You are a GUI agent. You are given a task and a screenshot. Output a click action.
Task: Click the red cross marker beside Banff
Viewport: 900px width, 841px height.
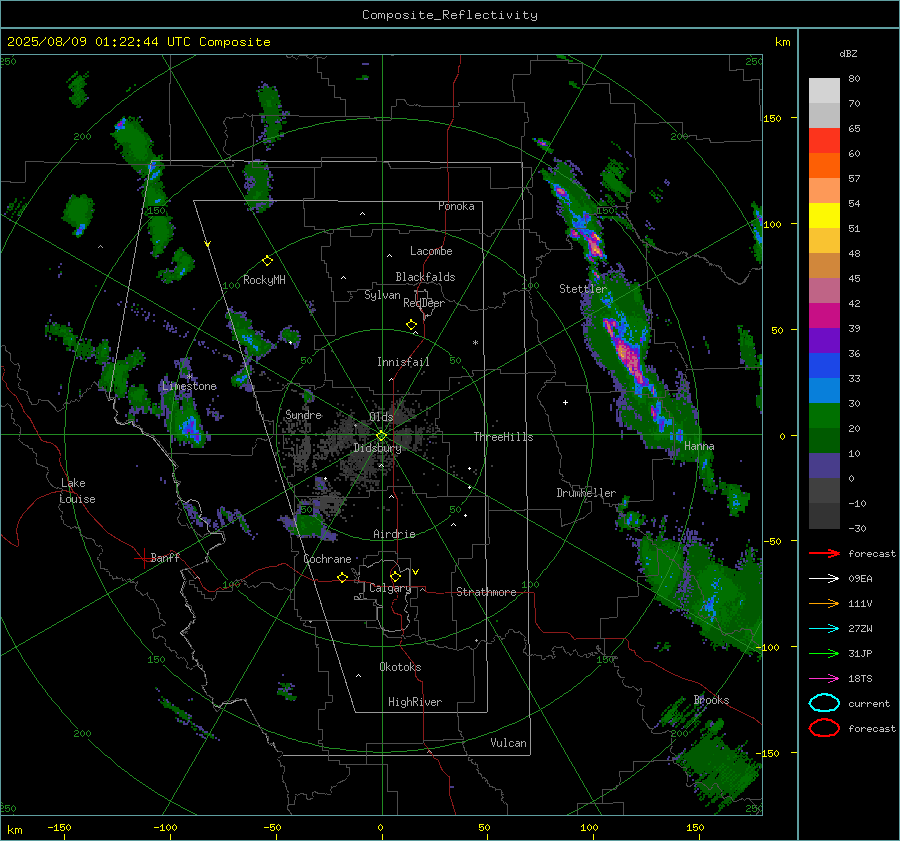143,558
